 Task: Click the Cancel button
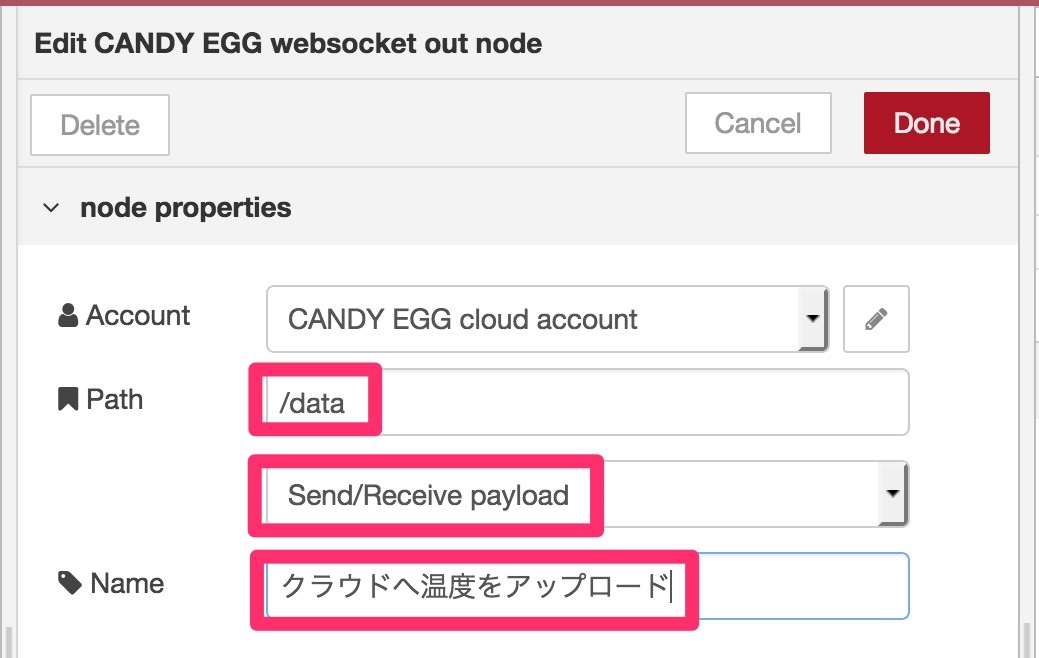tap(758, 123)
